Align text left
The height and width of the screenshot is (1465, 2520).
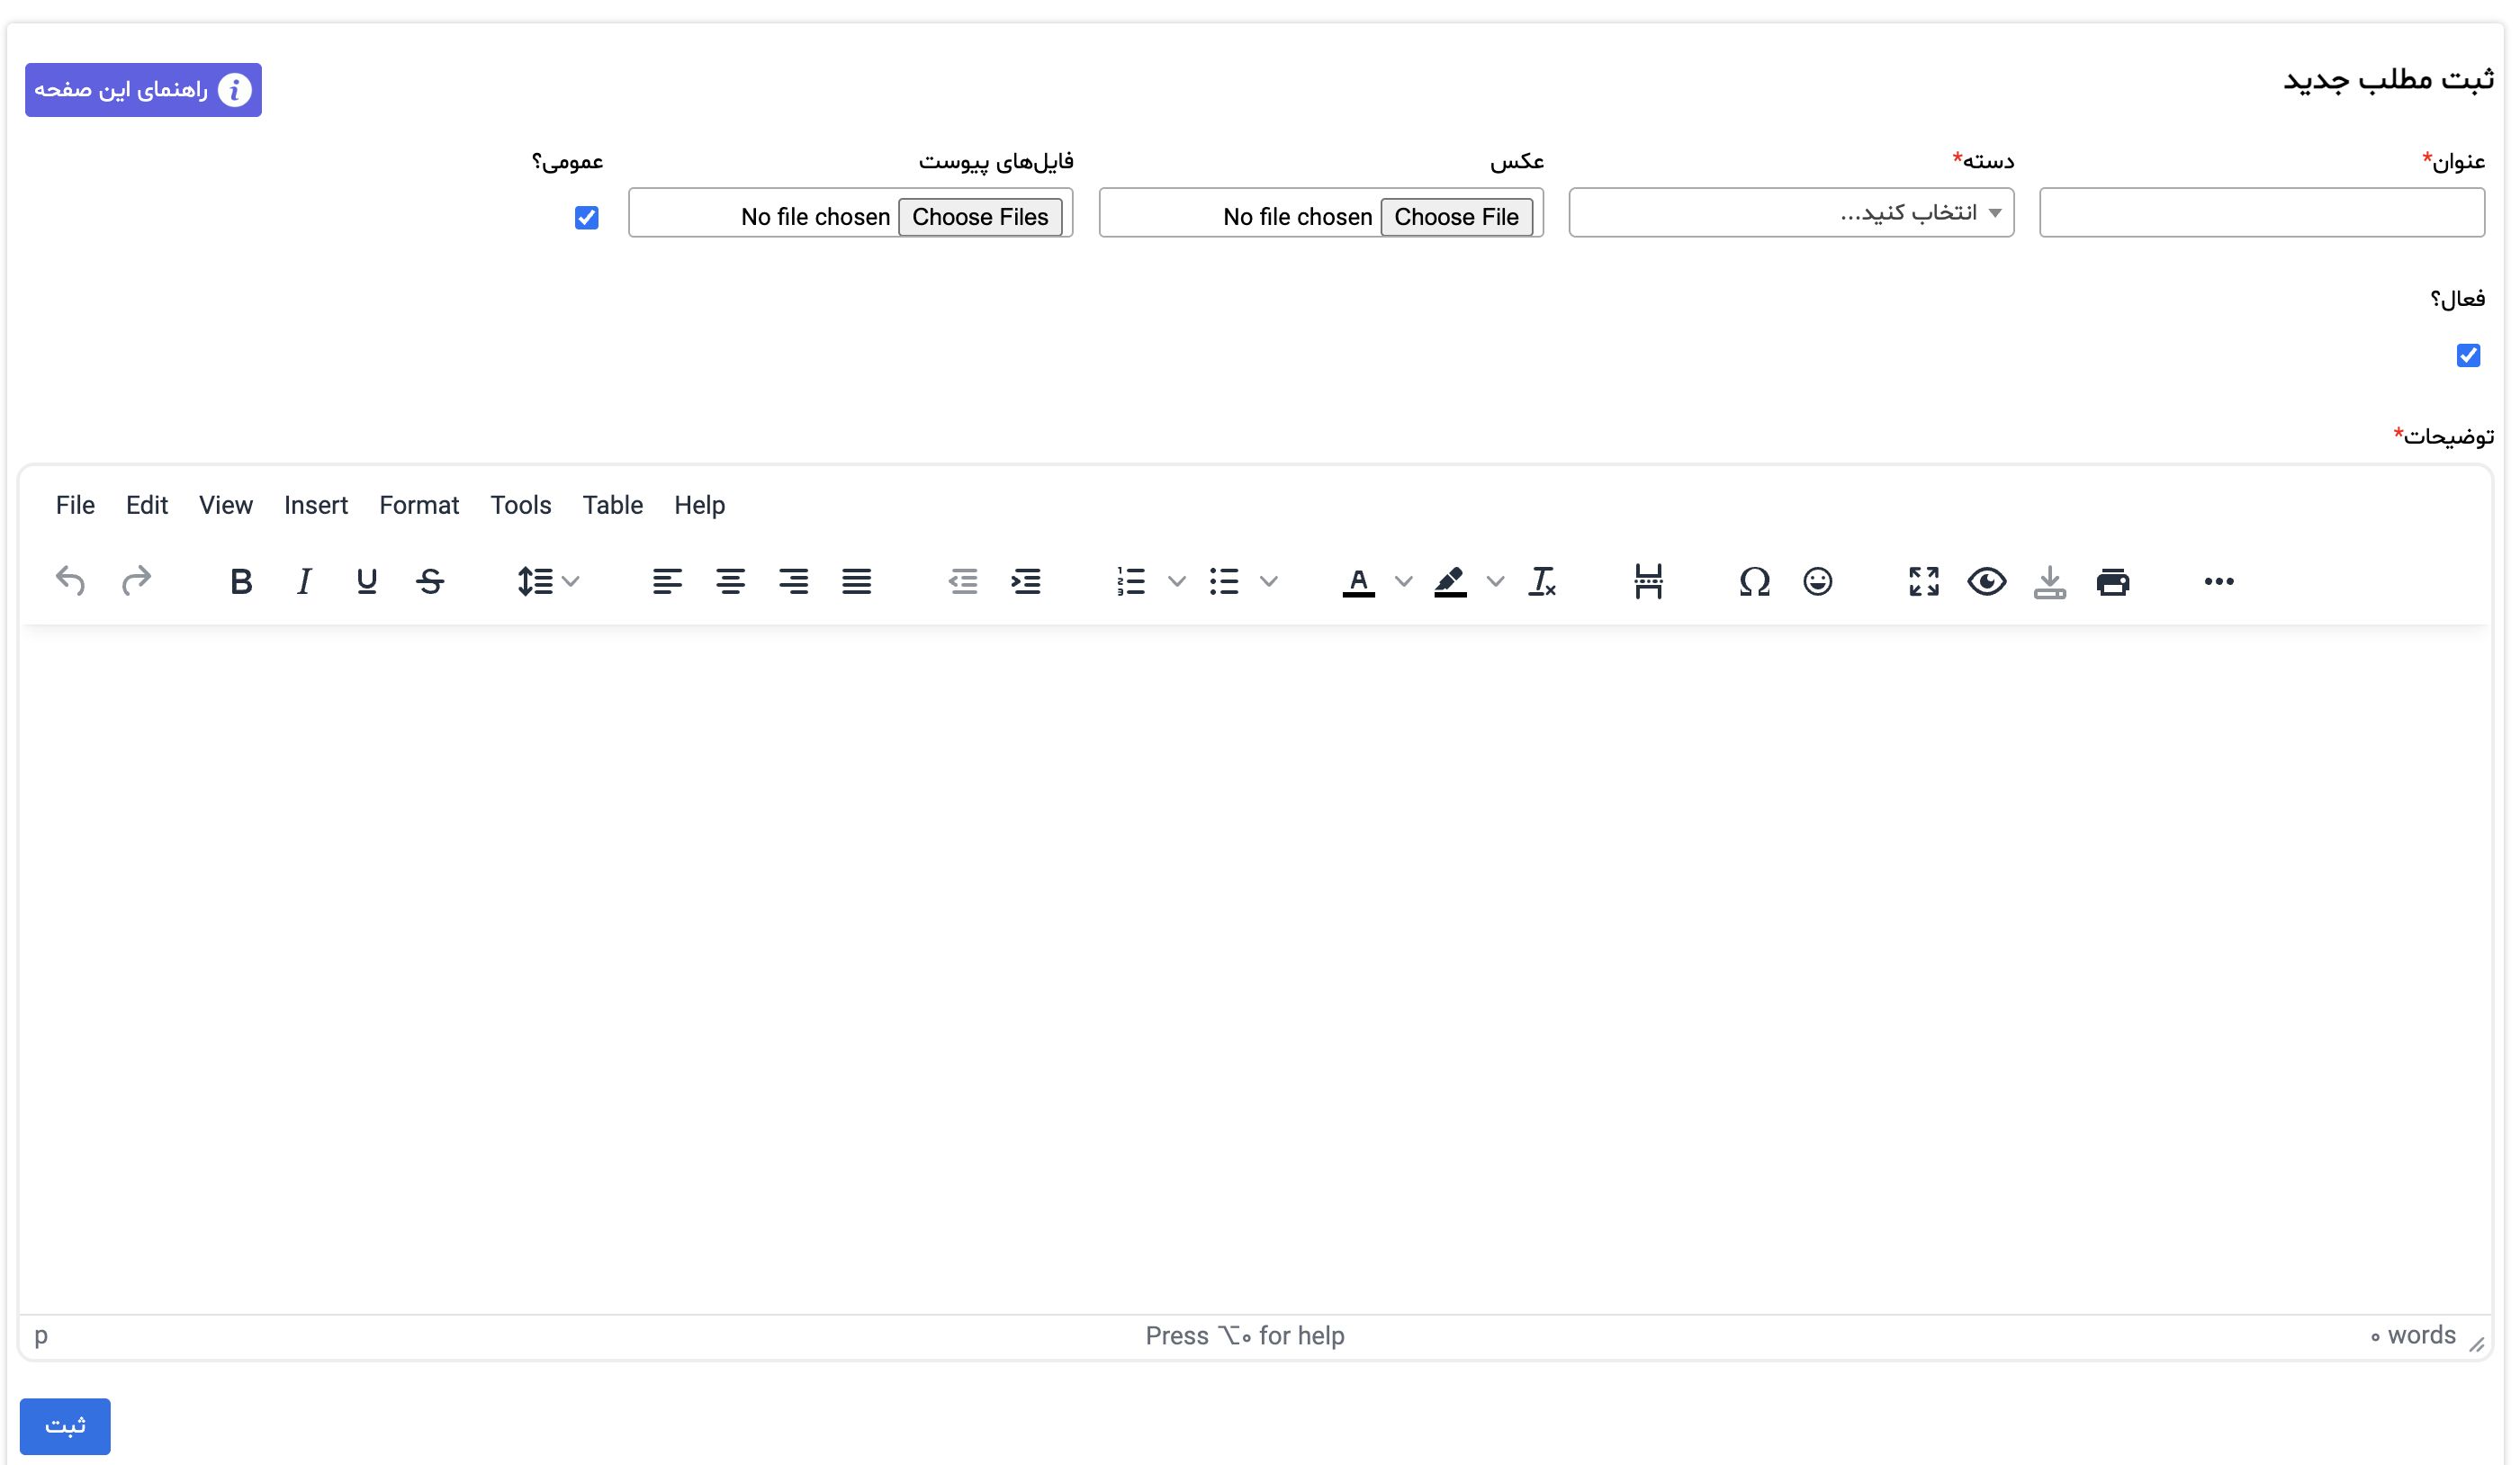(667, 581)
